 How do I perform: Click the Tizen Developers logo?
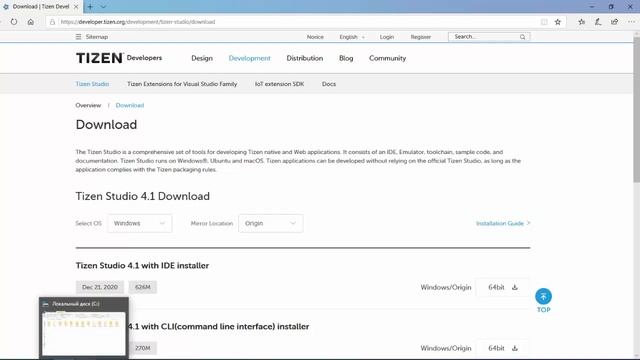tap(119, 58)
